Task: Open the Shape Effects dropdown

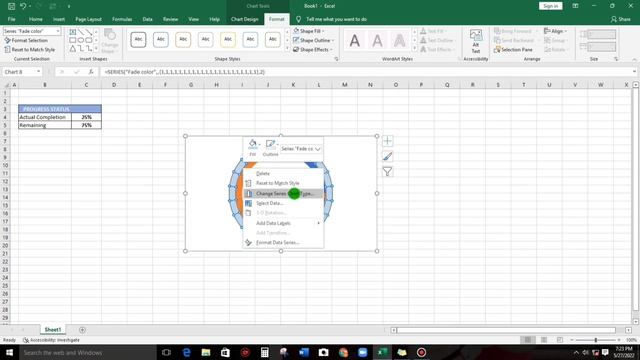Action: point(313,50)
